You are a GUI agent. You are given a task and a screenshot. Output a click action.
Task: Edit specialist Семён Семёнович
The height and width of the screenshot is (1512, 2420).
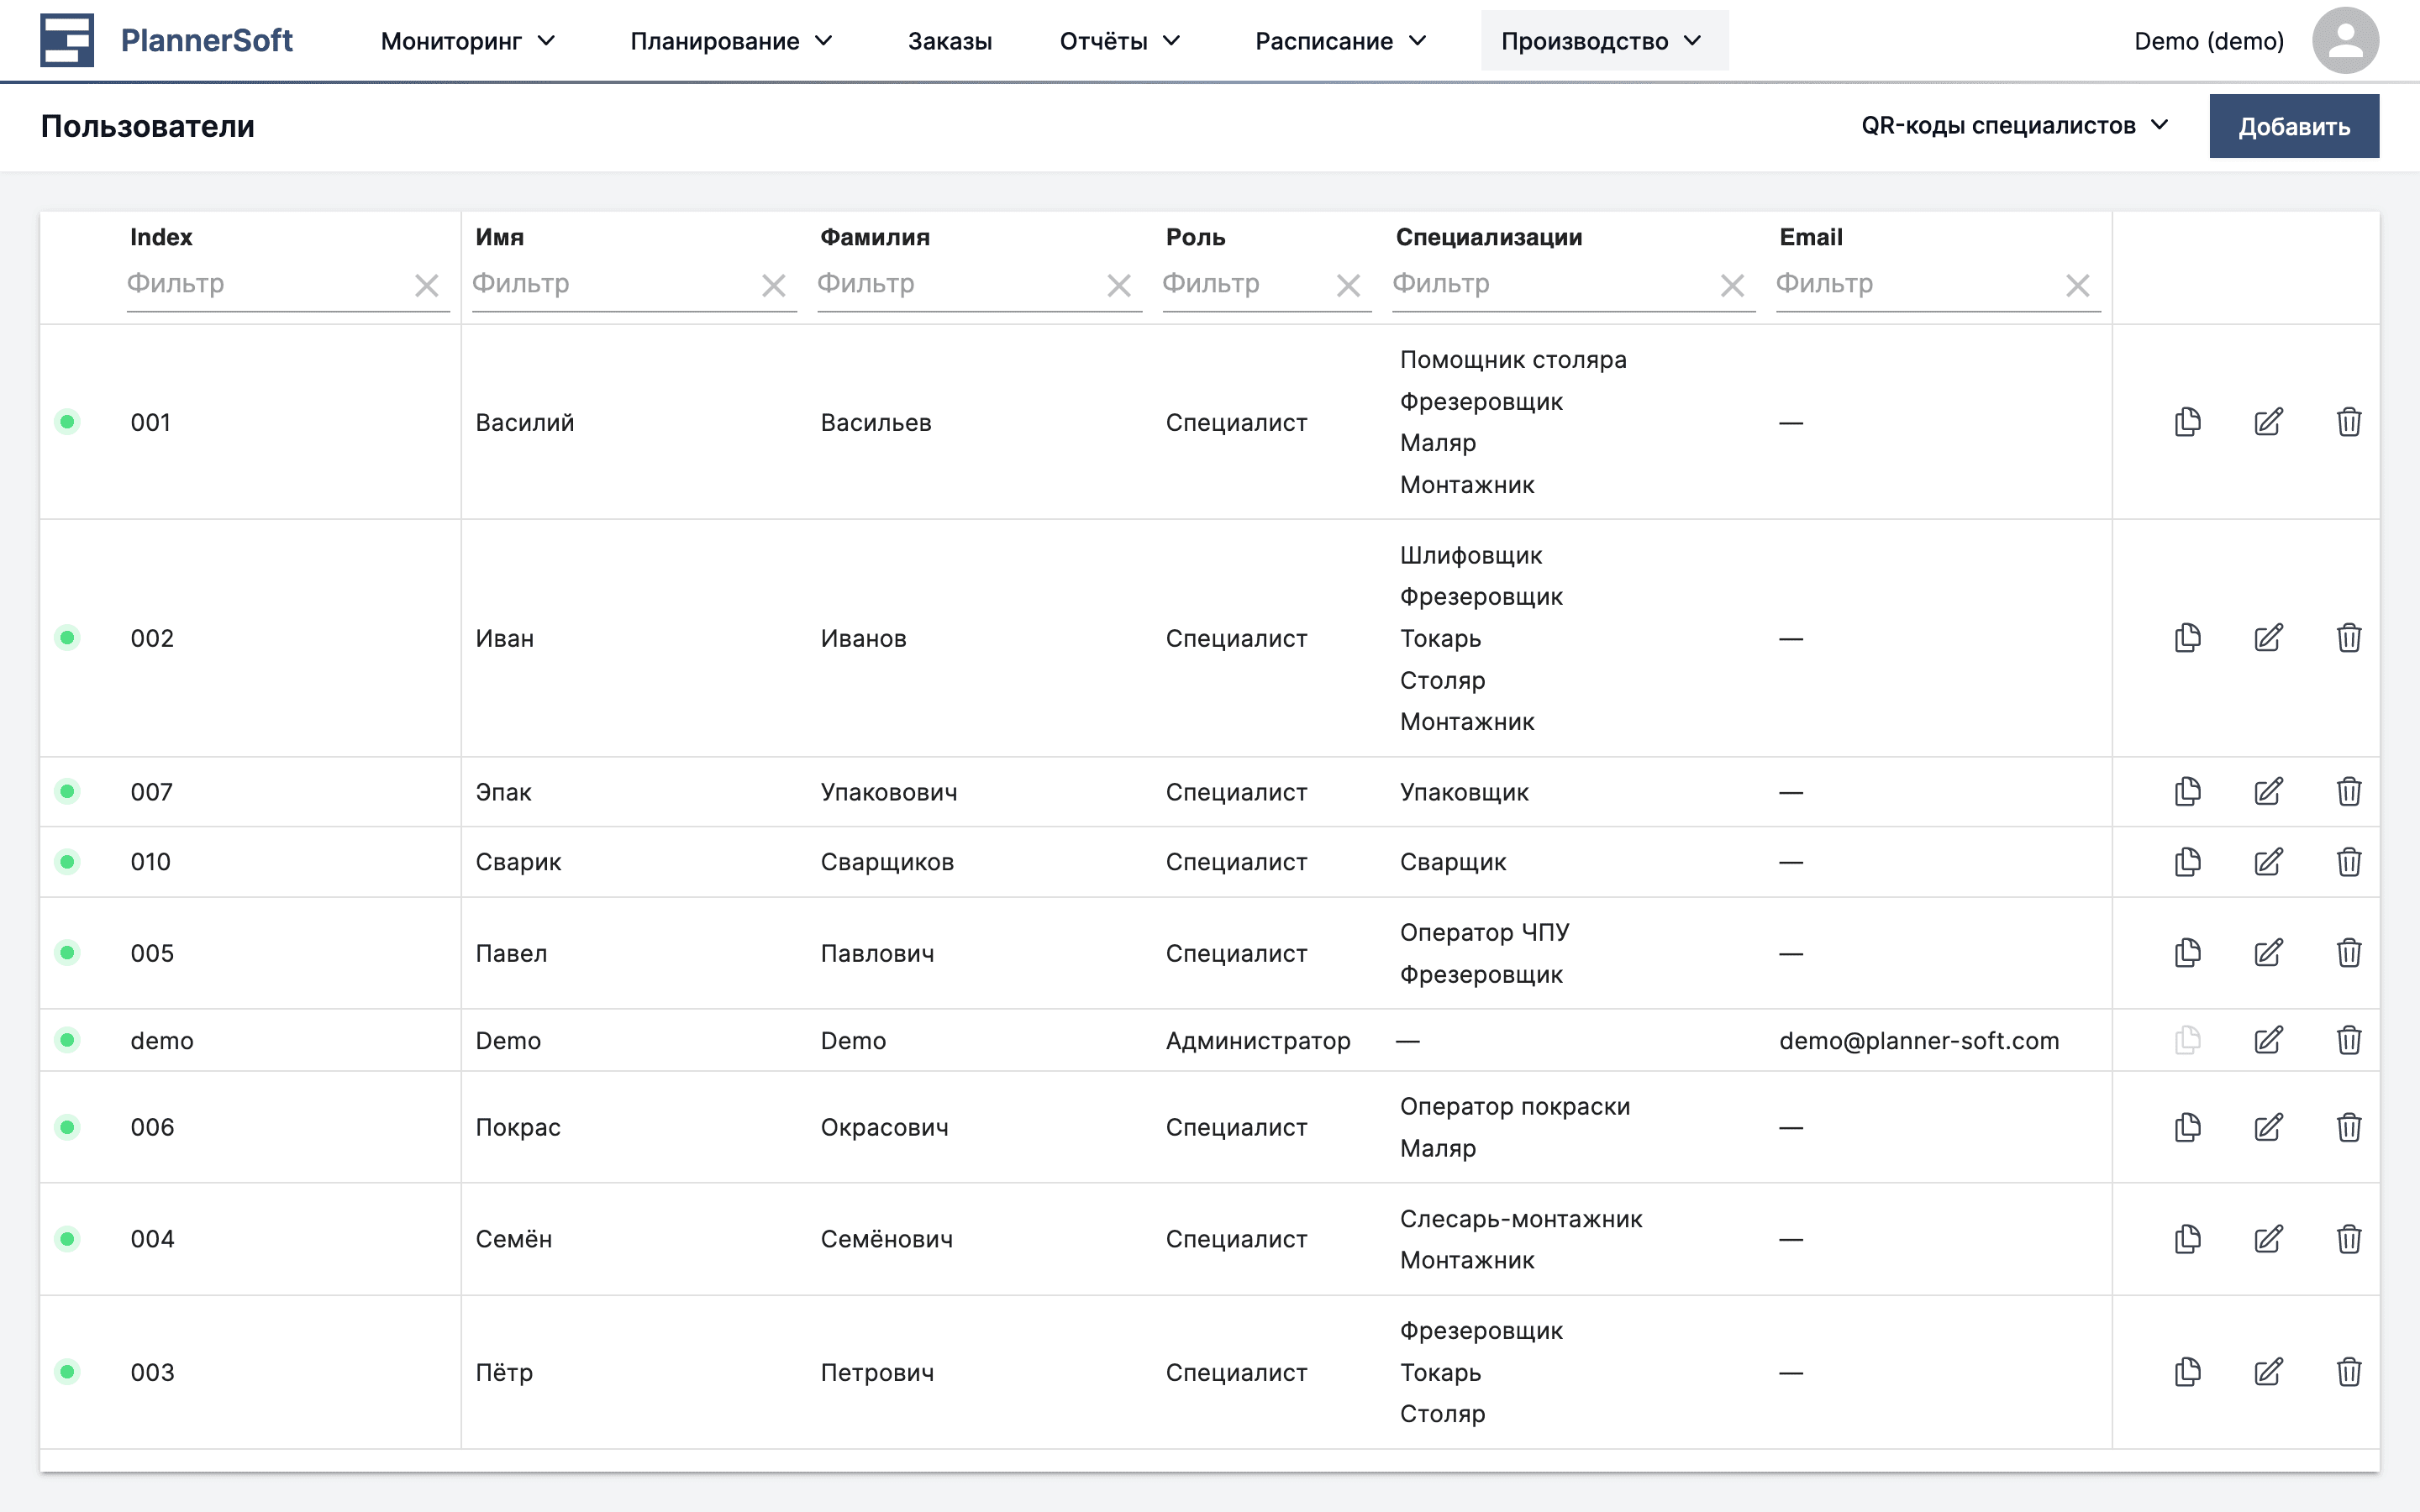click(2269, 1239)
